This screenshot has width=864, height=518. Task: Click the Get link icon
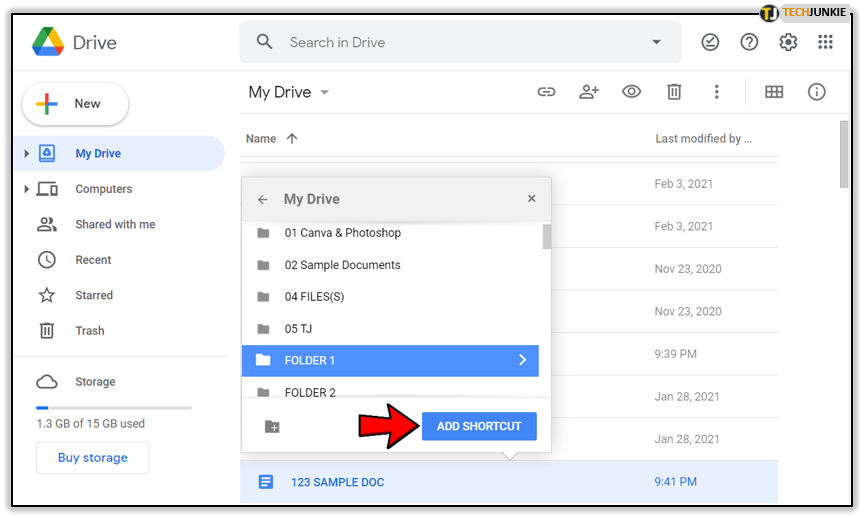tap(546, 92)
